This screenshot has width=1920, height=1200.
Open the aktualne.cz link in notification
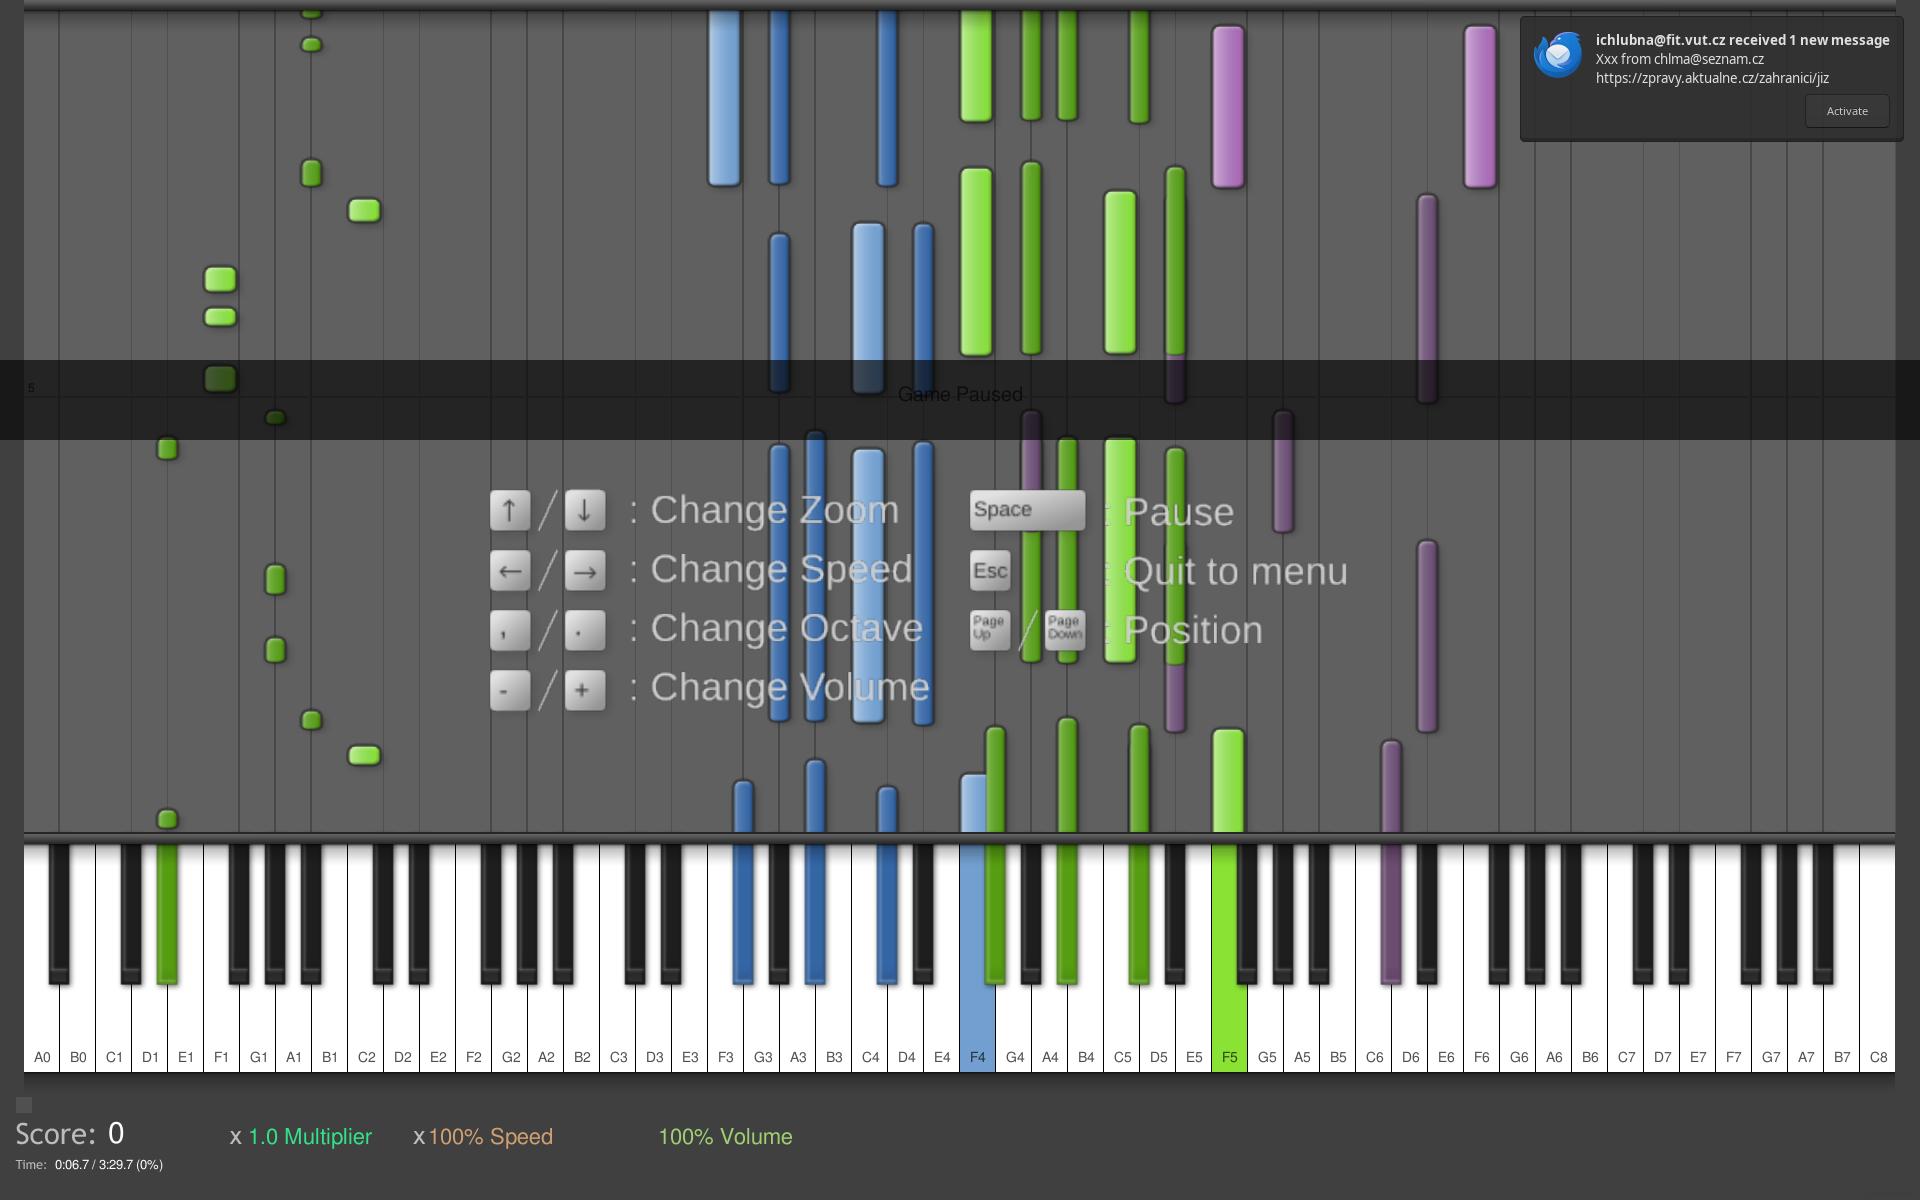[1711, 78]
